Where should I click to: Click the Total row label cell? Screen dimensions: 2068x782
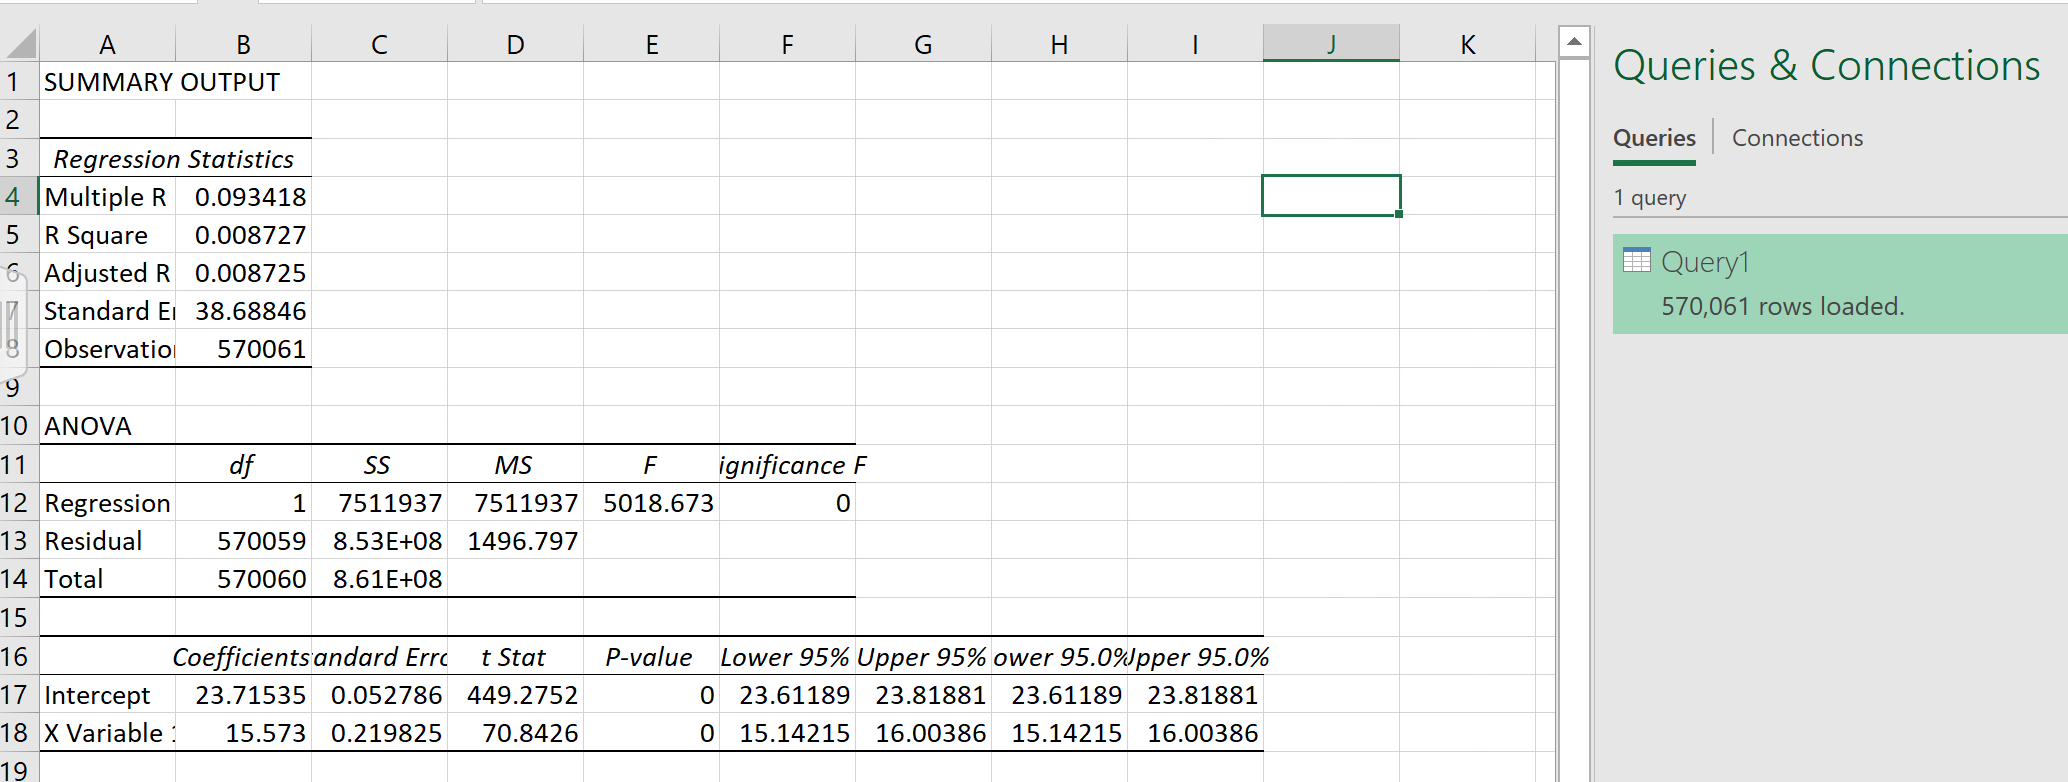tap(108, 578)
